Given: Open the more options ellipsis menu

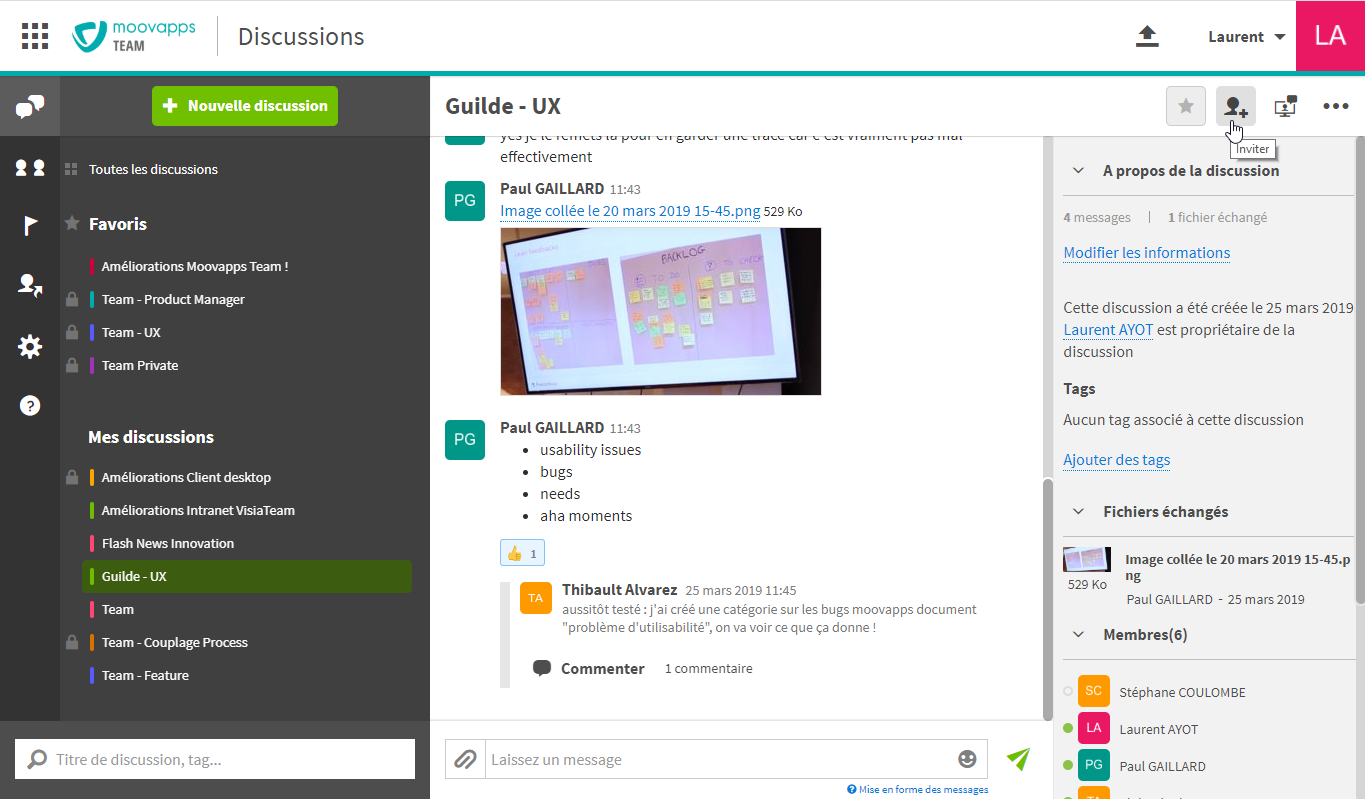Looking at the screenshot, I should pyautogui.click(x=1336, y=106).
